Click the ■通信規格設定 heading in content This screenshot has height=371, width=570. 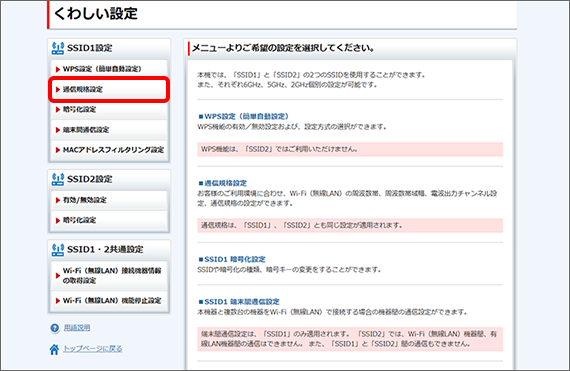click(222, 183)
